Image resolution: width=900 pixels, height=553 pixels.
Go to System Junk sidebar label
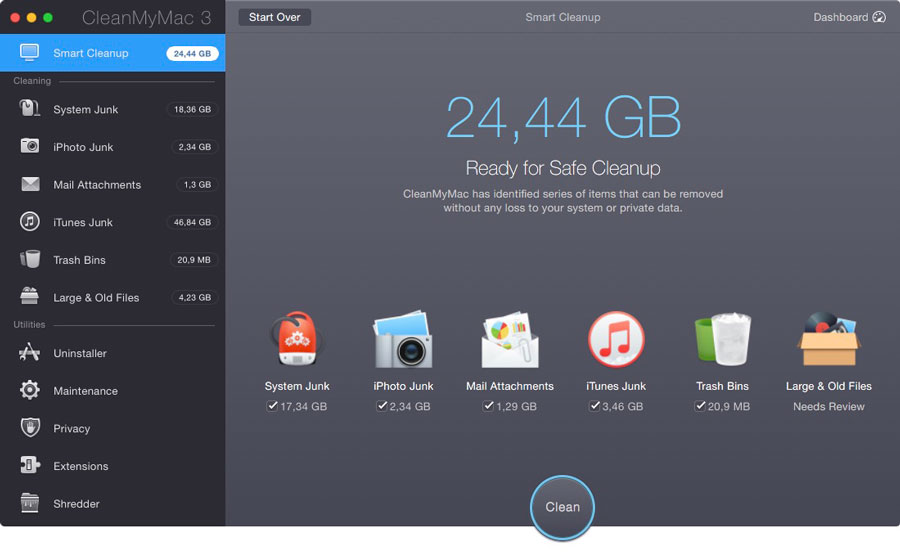coord(86,109)
